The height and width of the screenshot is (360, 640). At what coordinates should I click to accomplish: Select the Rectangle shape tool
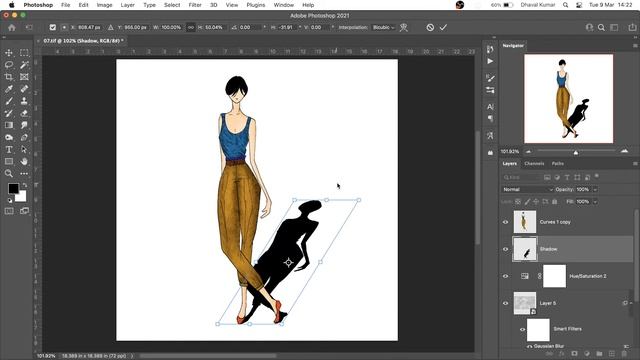9,162
